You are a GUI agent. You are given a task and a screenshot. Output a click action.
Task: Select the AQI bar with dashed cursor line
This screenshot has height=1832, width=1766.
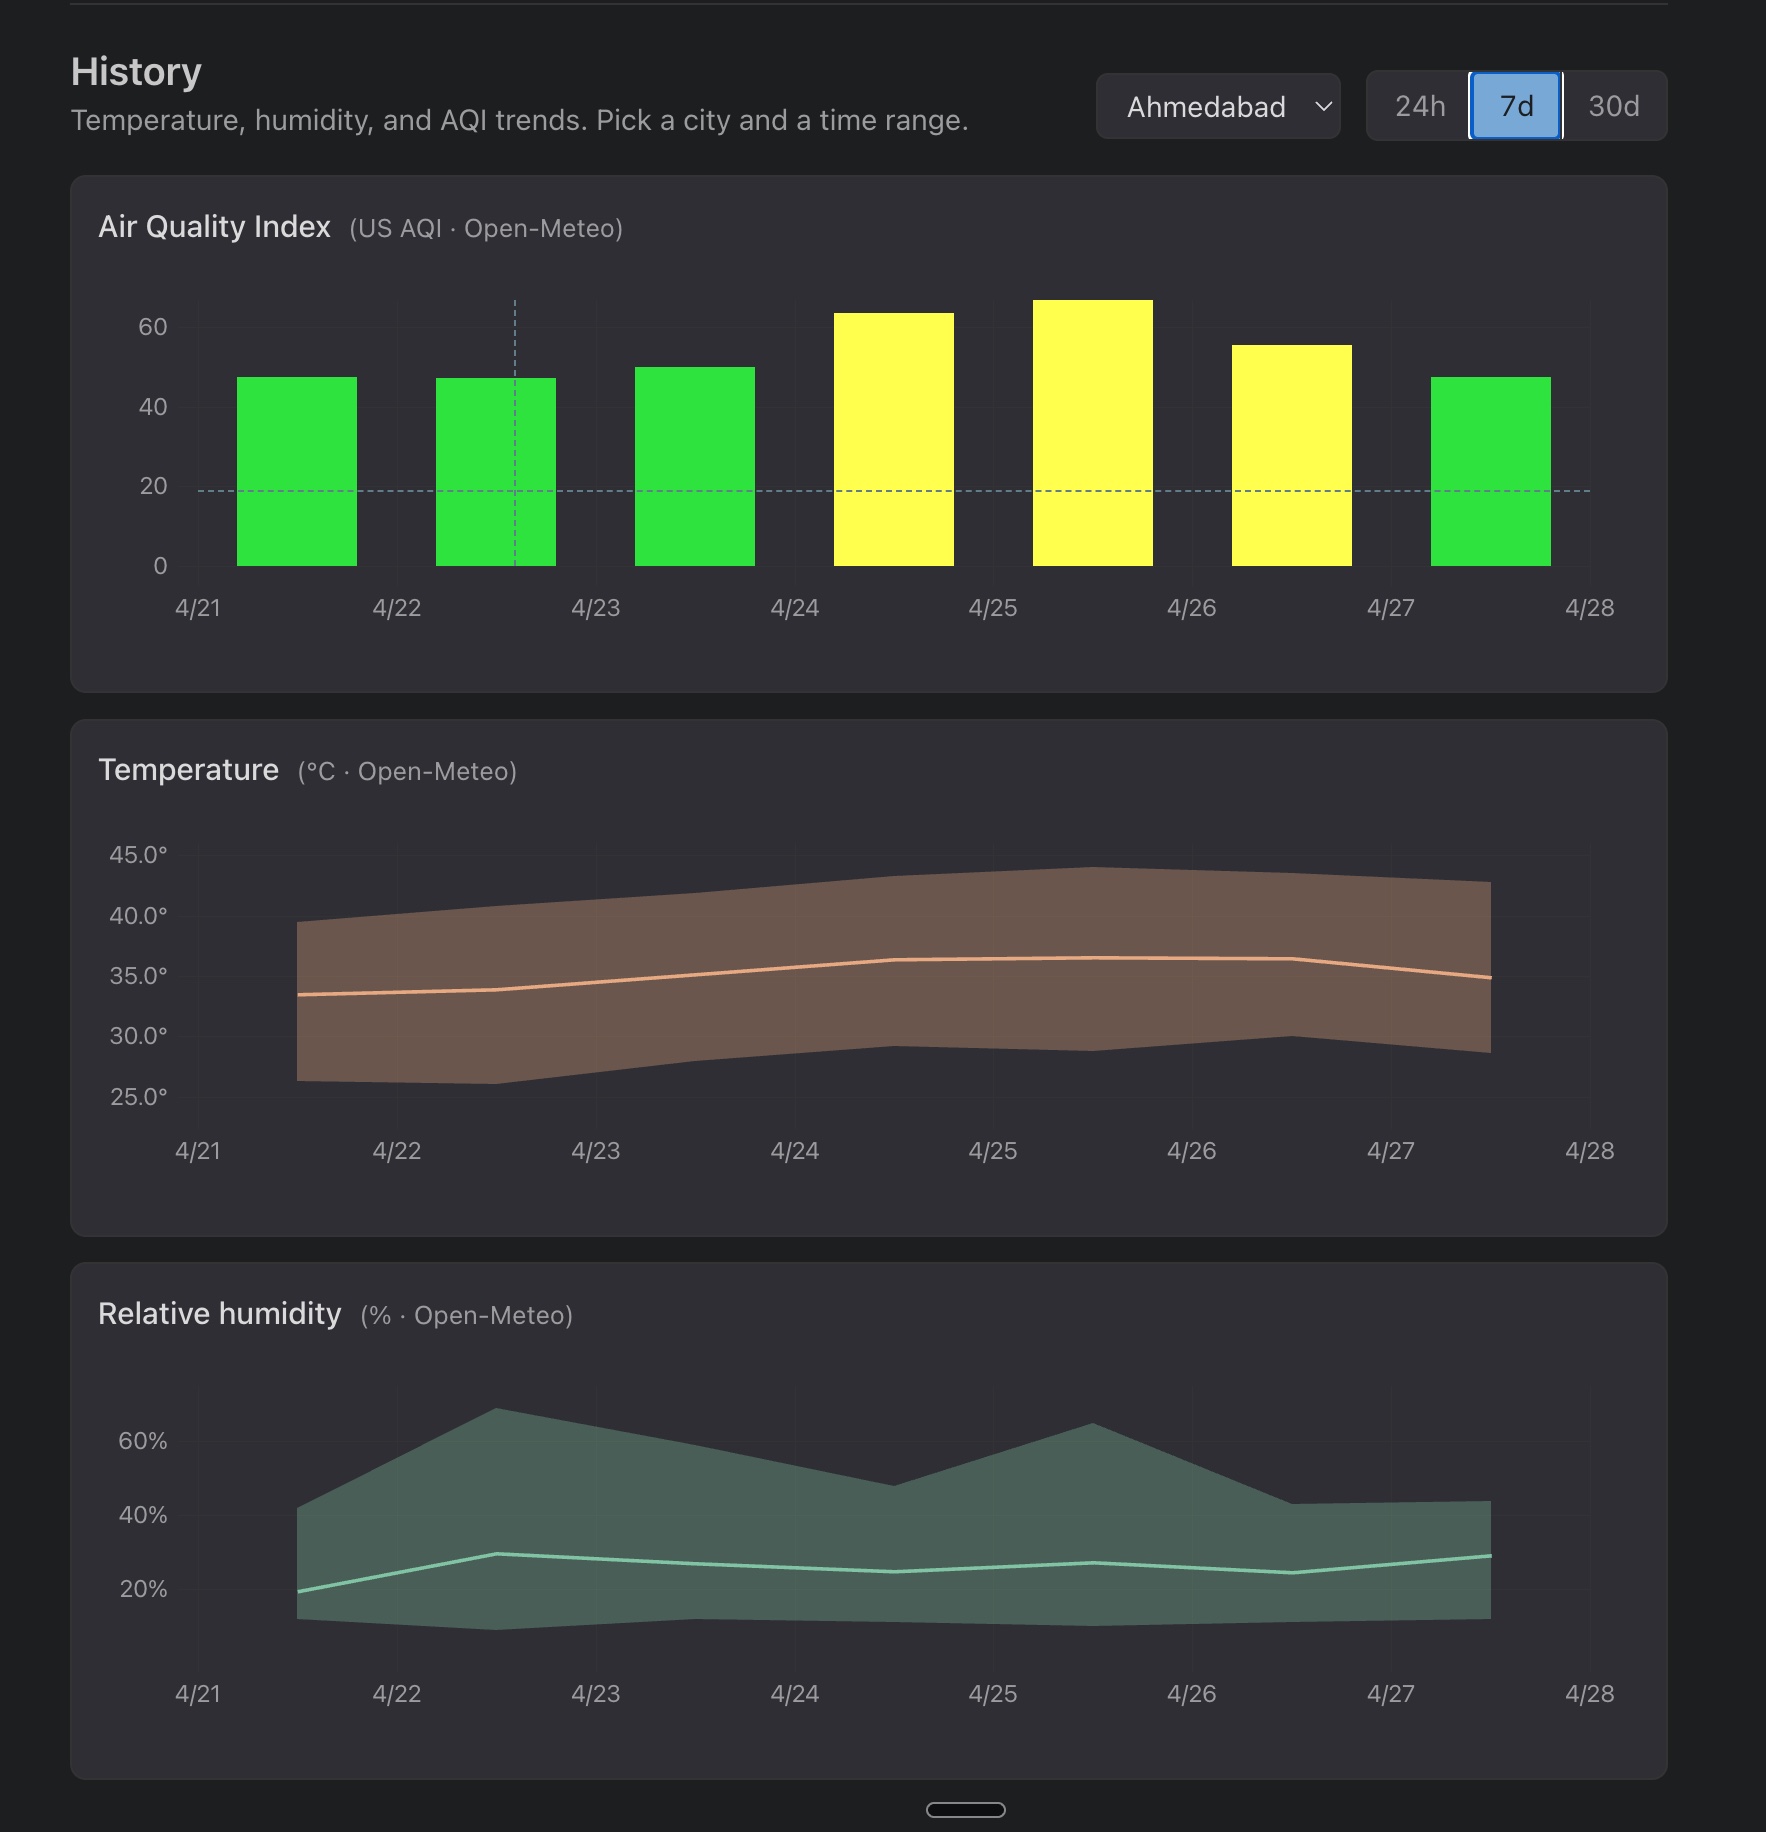[x=495, y=470]
